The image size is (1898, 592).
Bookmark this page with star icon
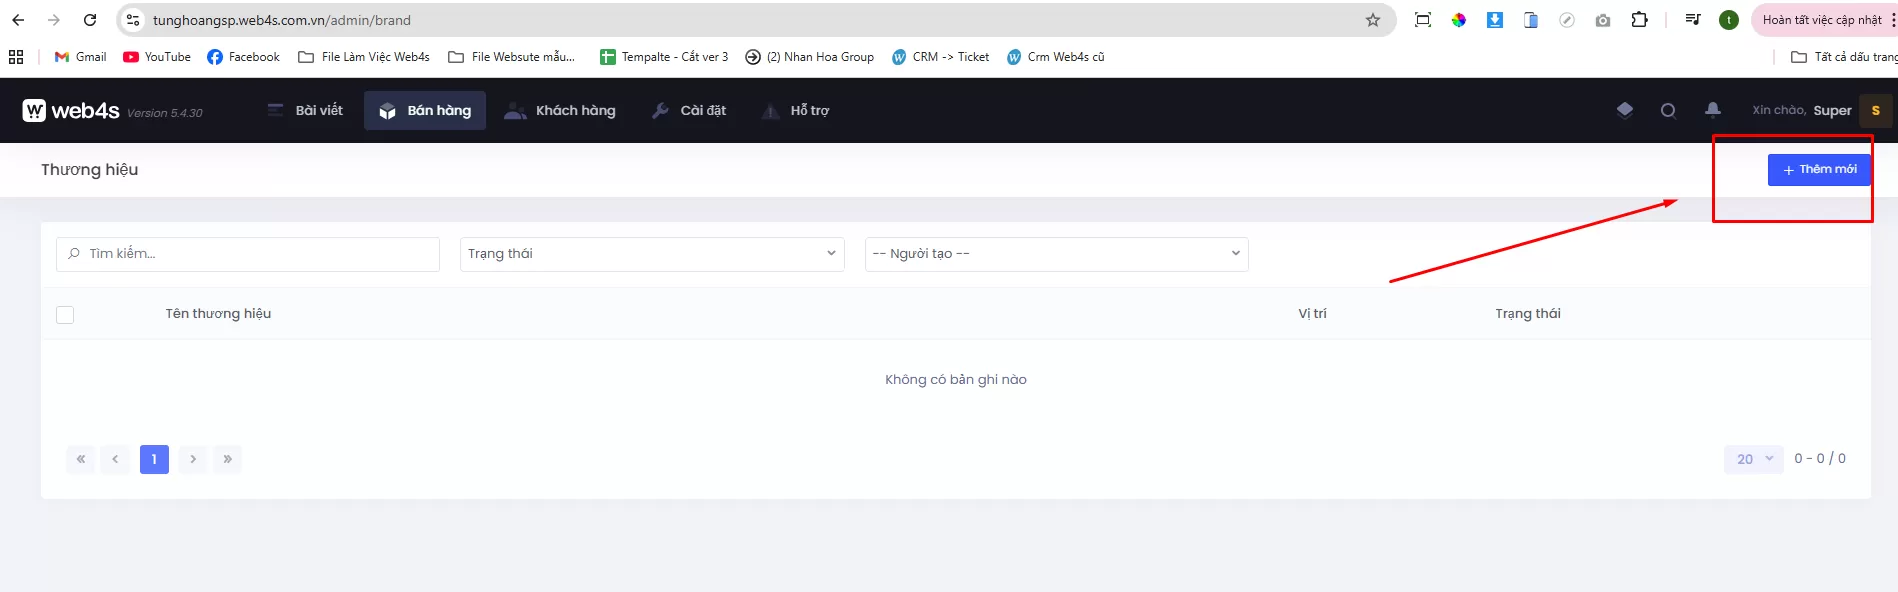click(x=1372, y=20)
